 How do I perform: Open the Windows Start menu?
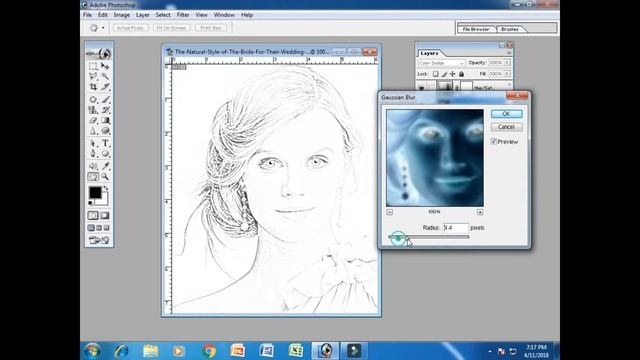pyautogui.click(x=92, y=351)
